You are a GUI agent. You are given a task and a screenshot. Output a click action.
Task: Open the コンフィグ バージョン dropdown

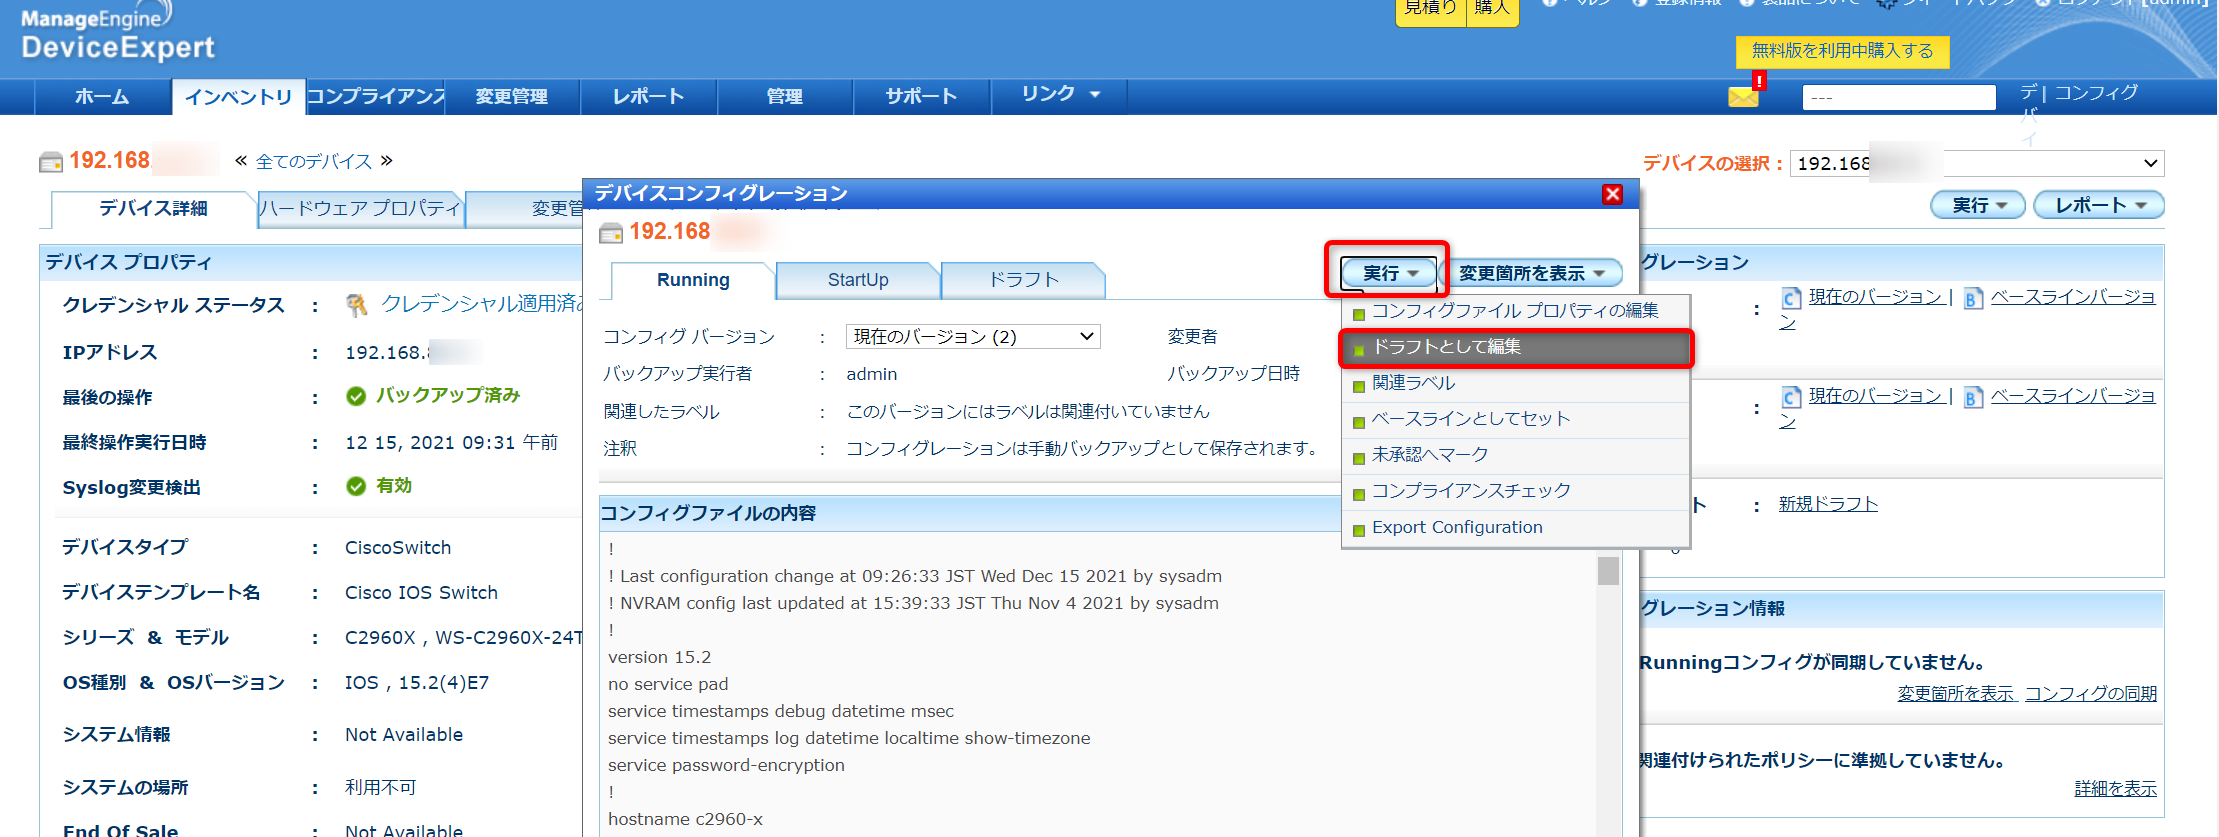click(973, 337)
